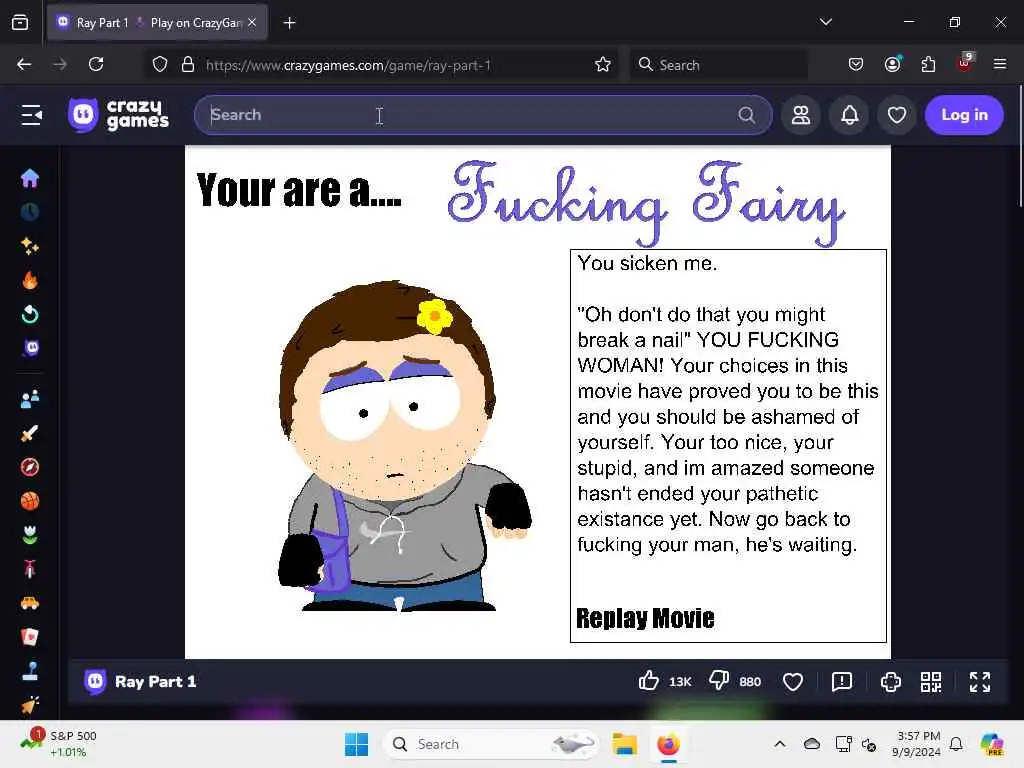Image resolution: width=1024 pixels, height=768 pixels.
Task: Open the Firefox extensions puzzle icon
Action: (x=928, y=64)
